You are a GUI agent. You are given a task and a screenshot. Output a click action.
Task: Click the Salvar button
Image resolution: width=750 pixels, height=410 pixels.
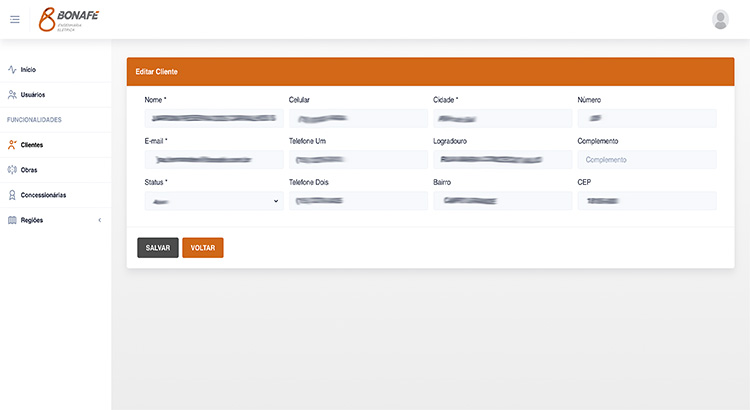(x=158, y=248)
